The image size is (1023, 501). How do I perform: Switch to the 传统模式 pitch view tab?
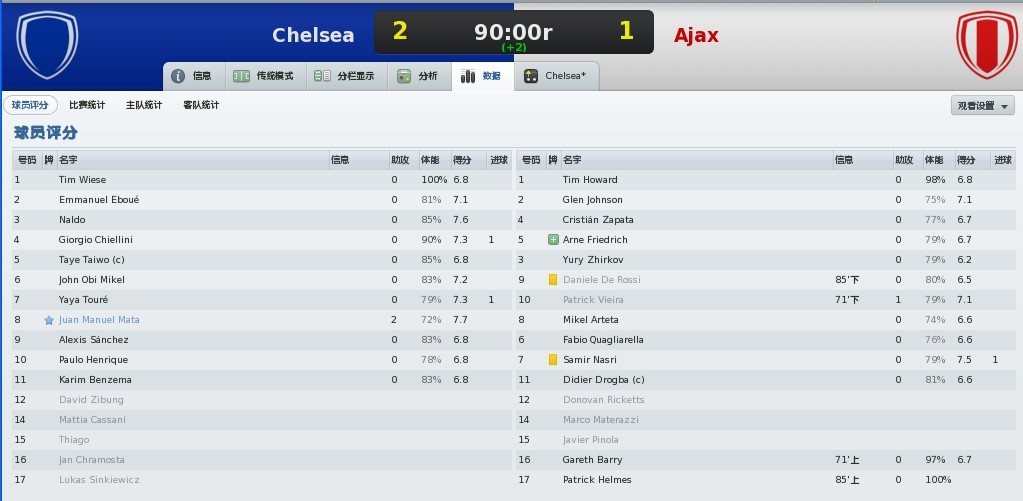[263, 76]
